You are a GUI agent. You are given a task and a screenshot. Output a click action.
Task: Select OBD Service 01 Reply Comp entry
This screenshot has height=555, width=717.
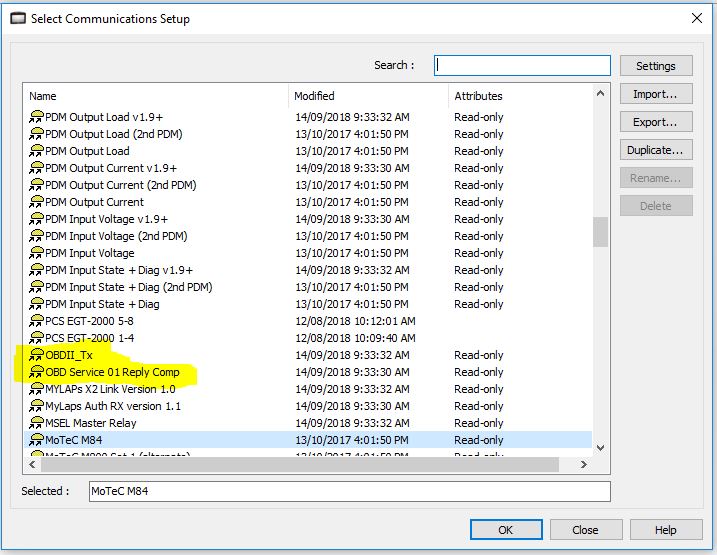pyautogui.click(x=112, y=372)
